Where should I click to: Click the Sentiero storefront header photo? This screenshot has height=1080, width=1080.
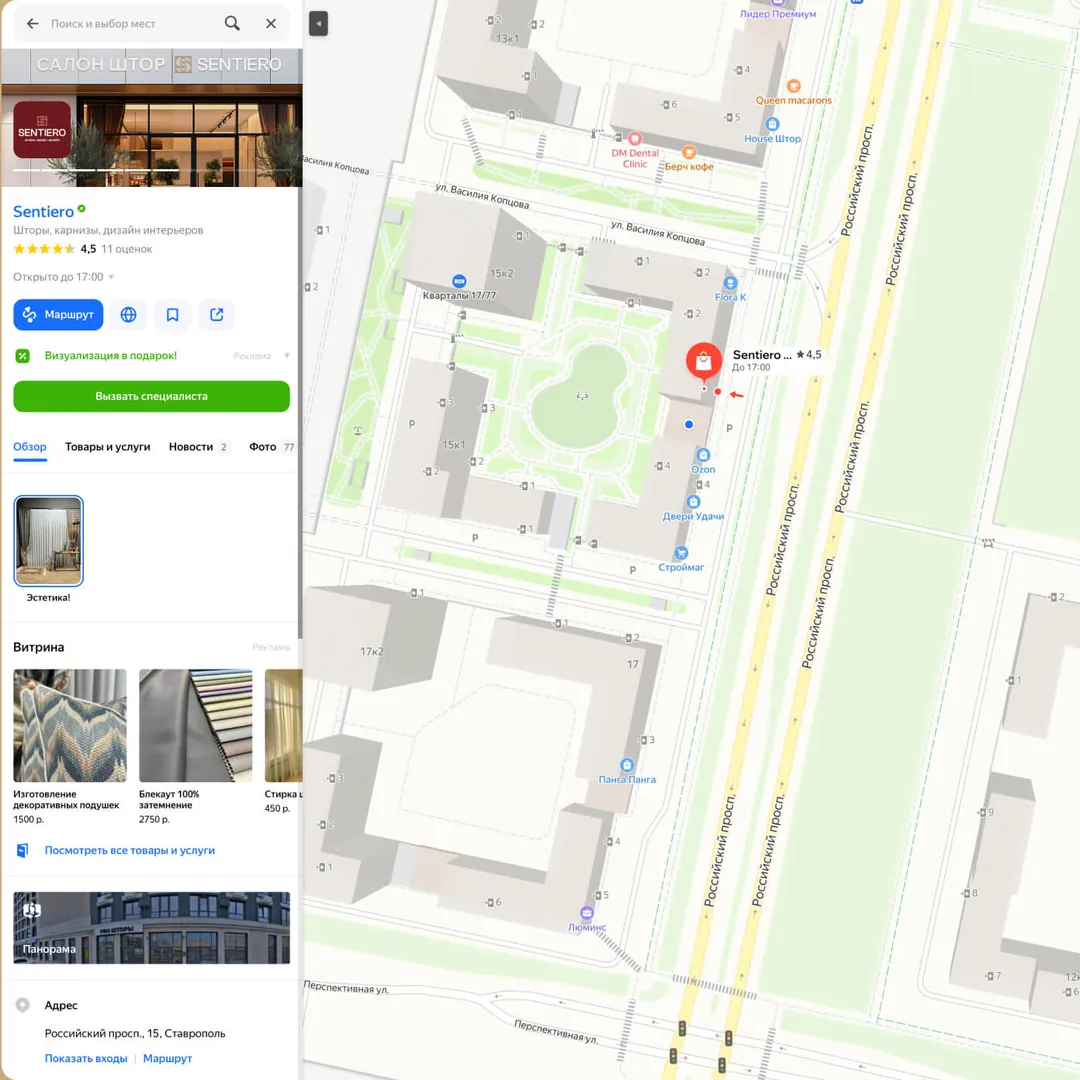click(152, 118)
